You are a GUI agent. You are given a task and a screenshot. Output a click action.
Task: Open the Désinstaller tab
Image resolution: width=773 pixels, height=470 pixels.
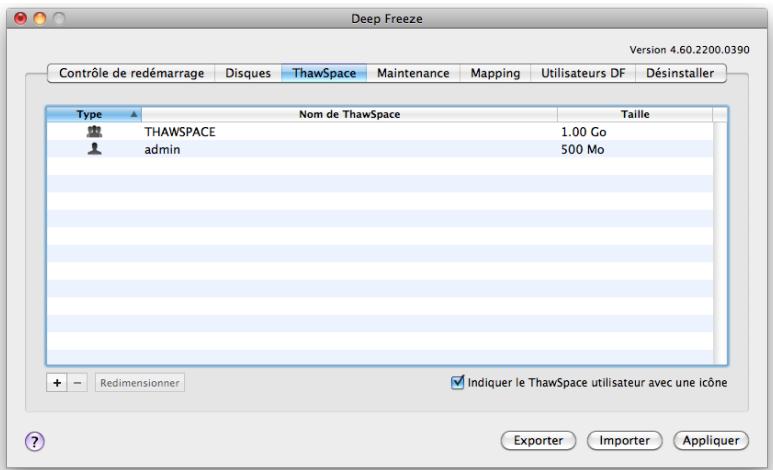tap(680, 73)
